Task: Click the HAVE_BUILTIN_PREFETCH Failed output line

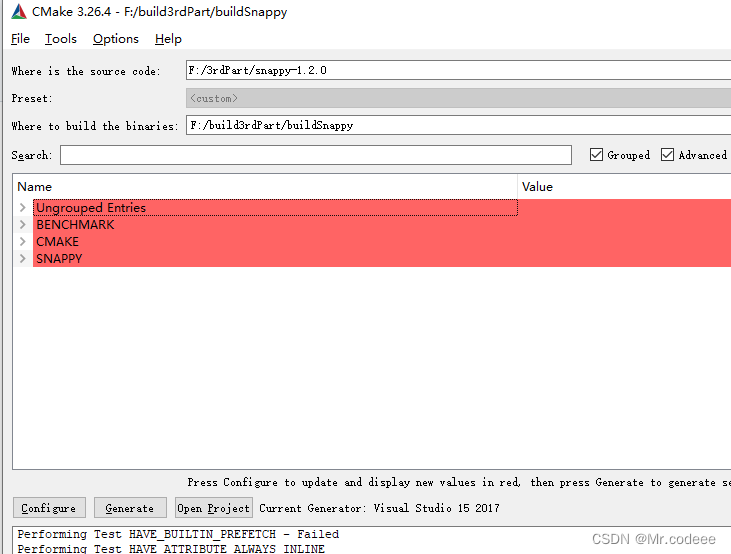Action: click(178, 534)
